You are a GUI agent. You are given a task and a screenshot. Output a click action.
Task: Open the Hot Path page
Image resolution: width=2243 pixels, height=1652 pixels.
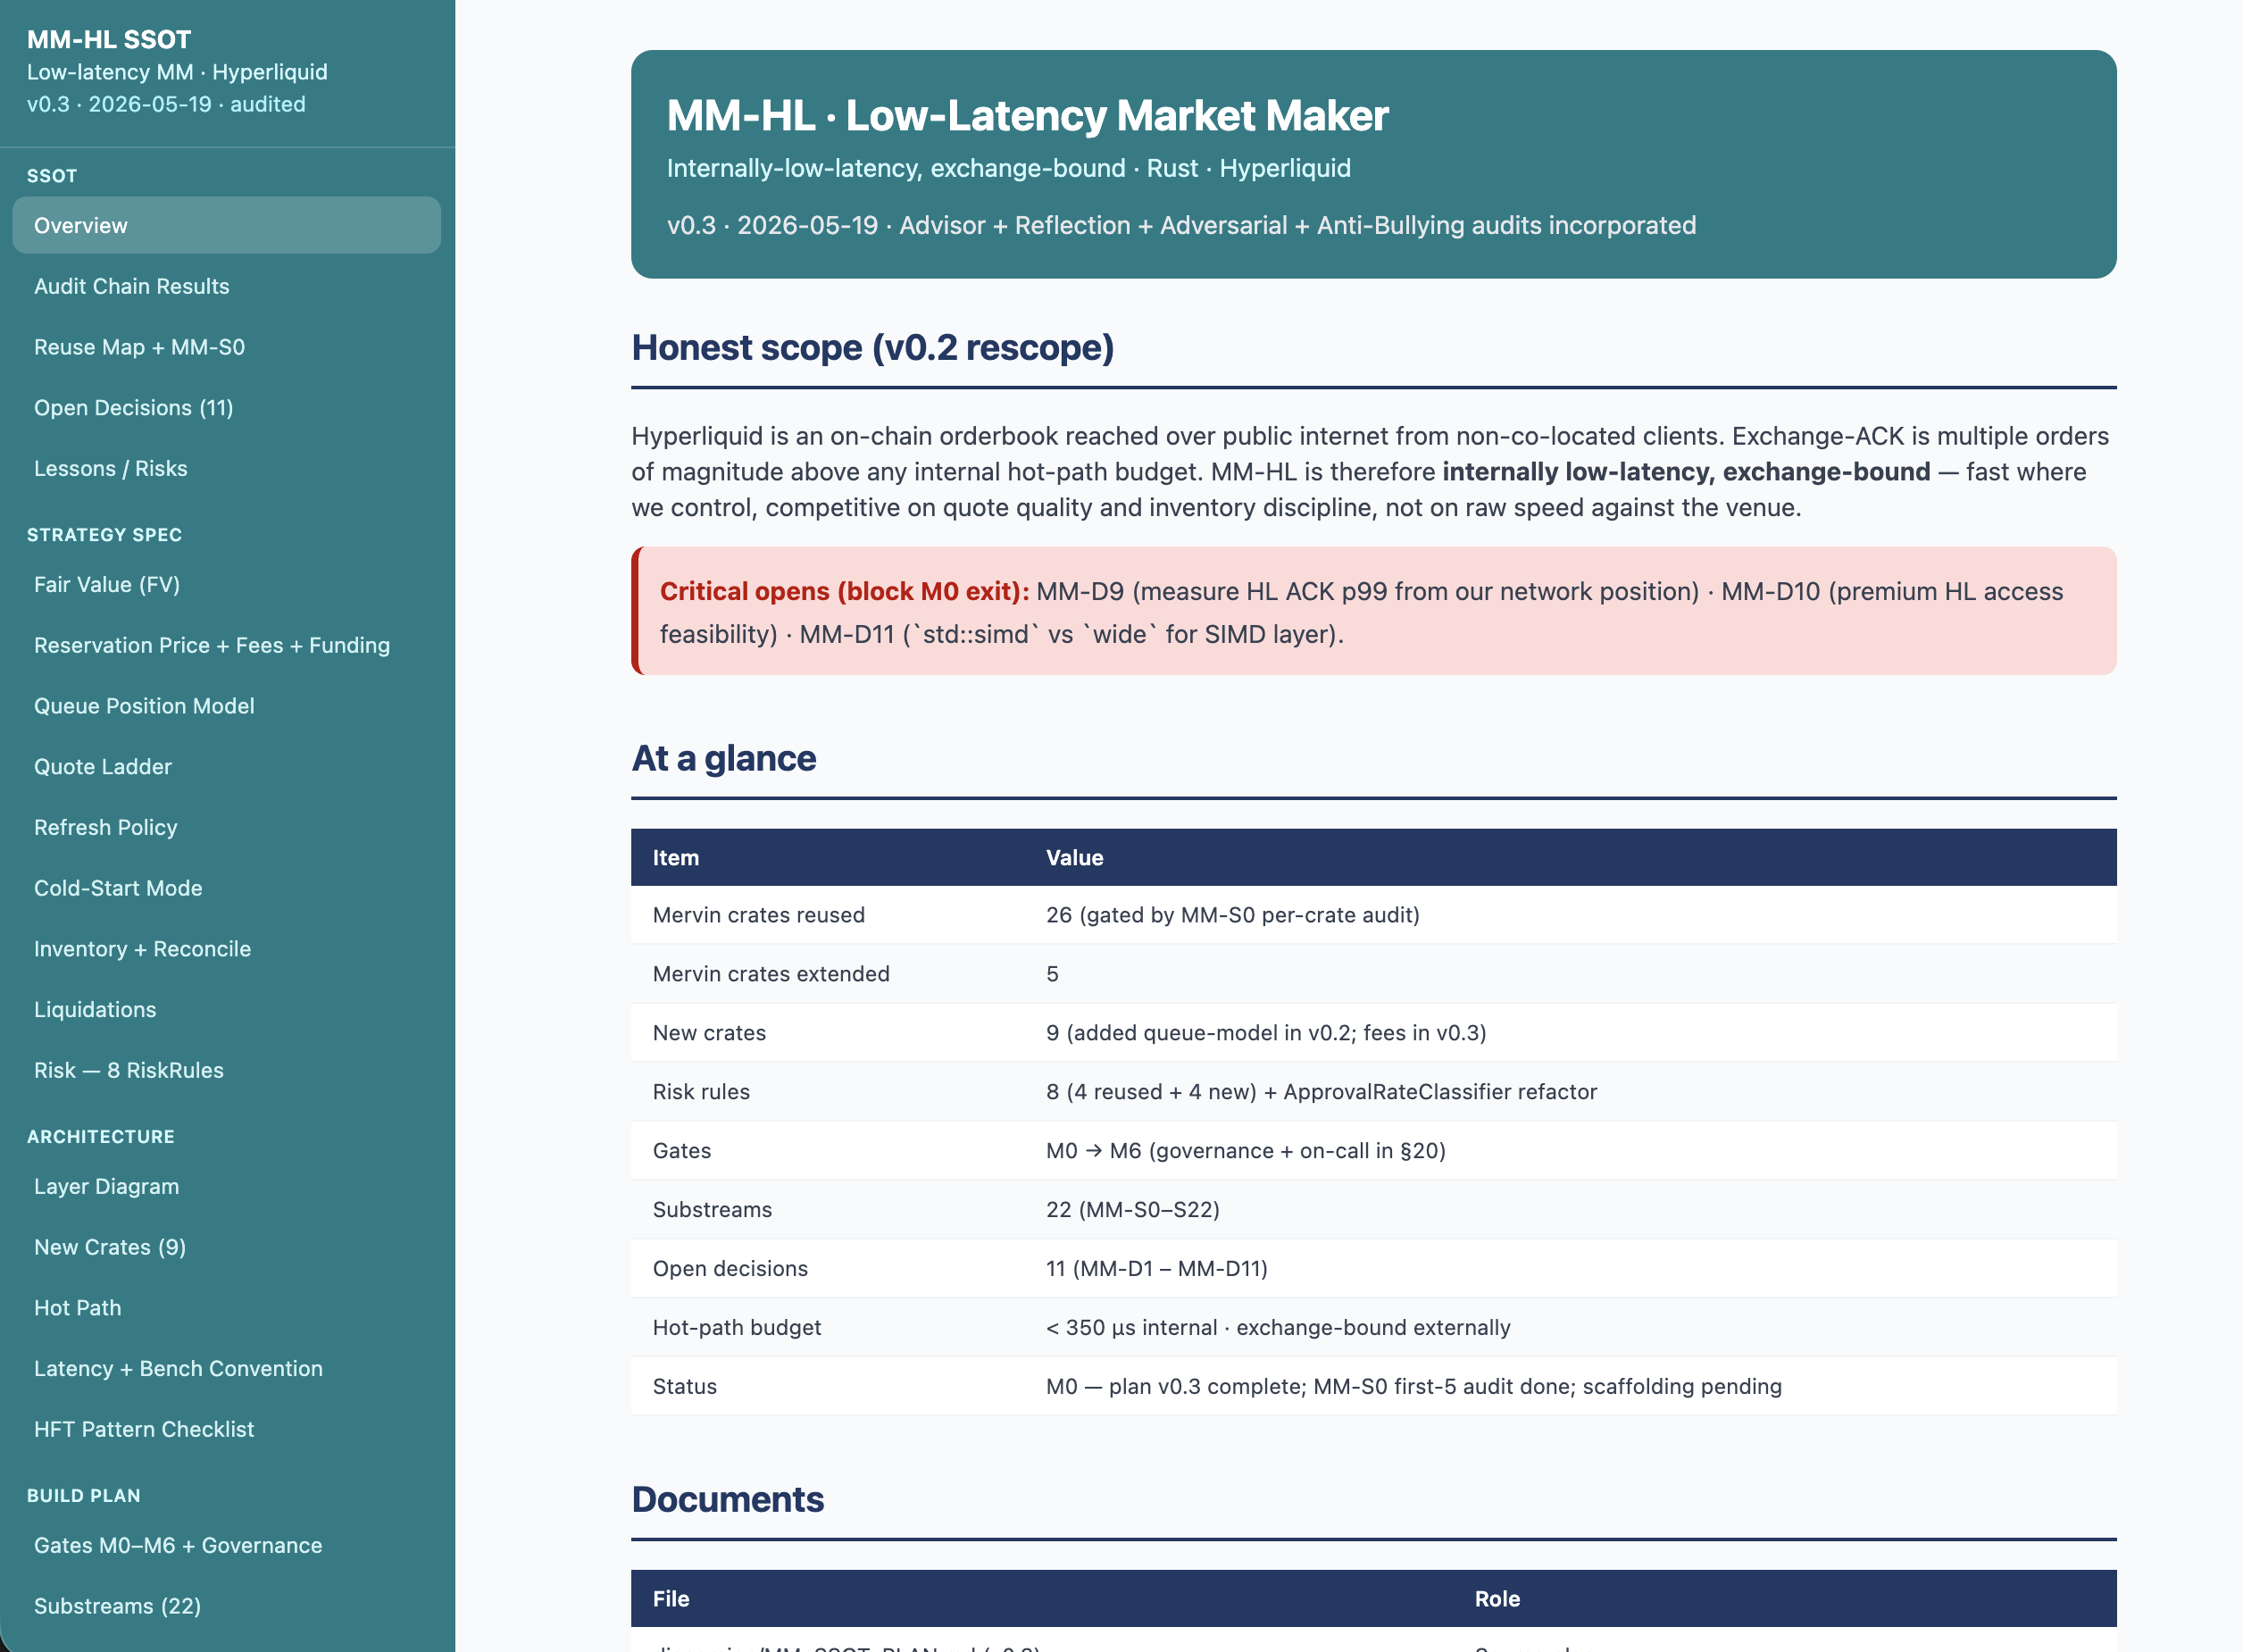226,1308
